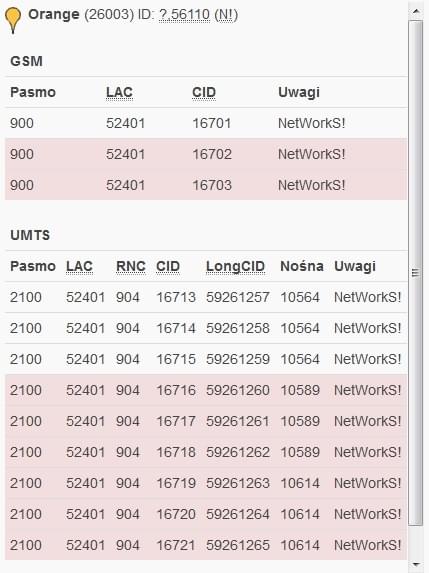Click carrier value 10614 in row 16719

click(x=300, y=483)
